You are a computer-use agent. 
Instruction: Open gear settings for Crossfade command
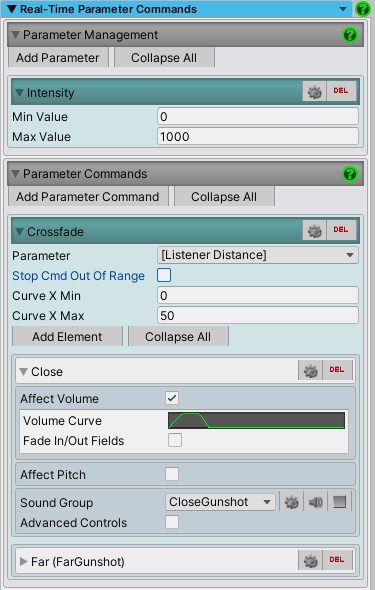coord(314,230)
